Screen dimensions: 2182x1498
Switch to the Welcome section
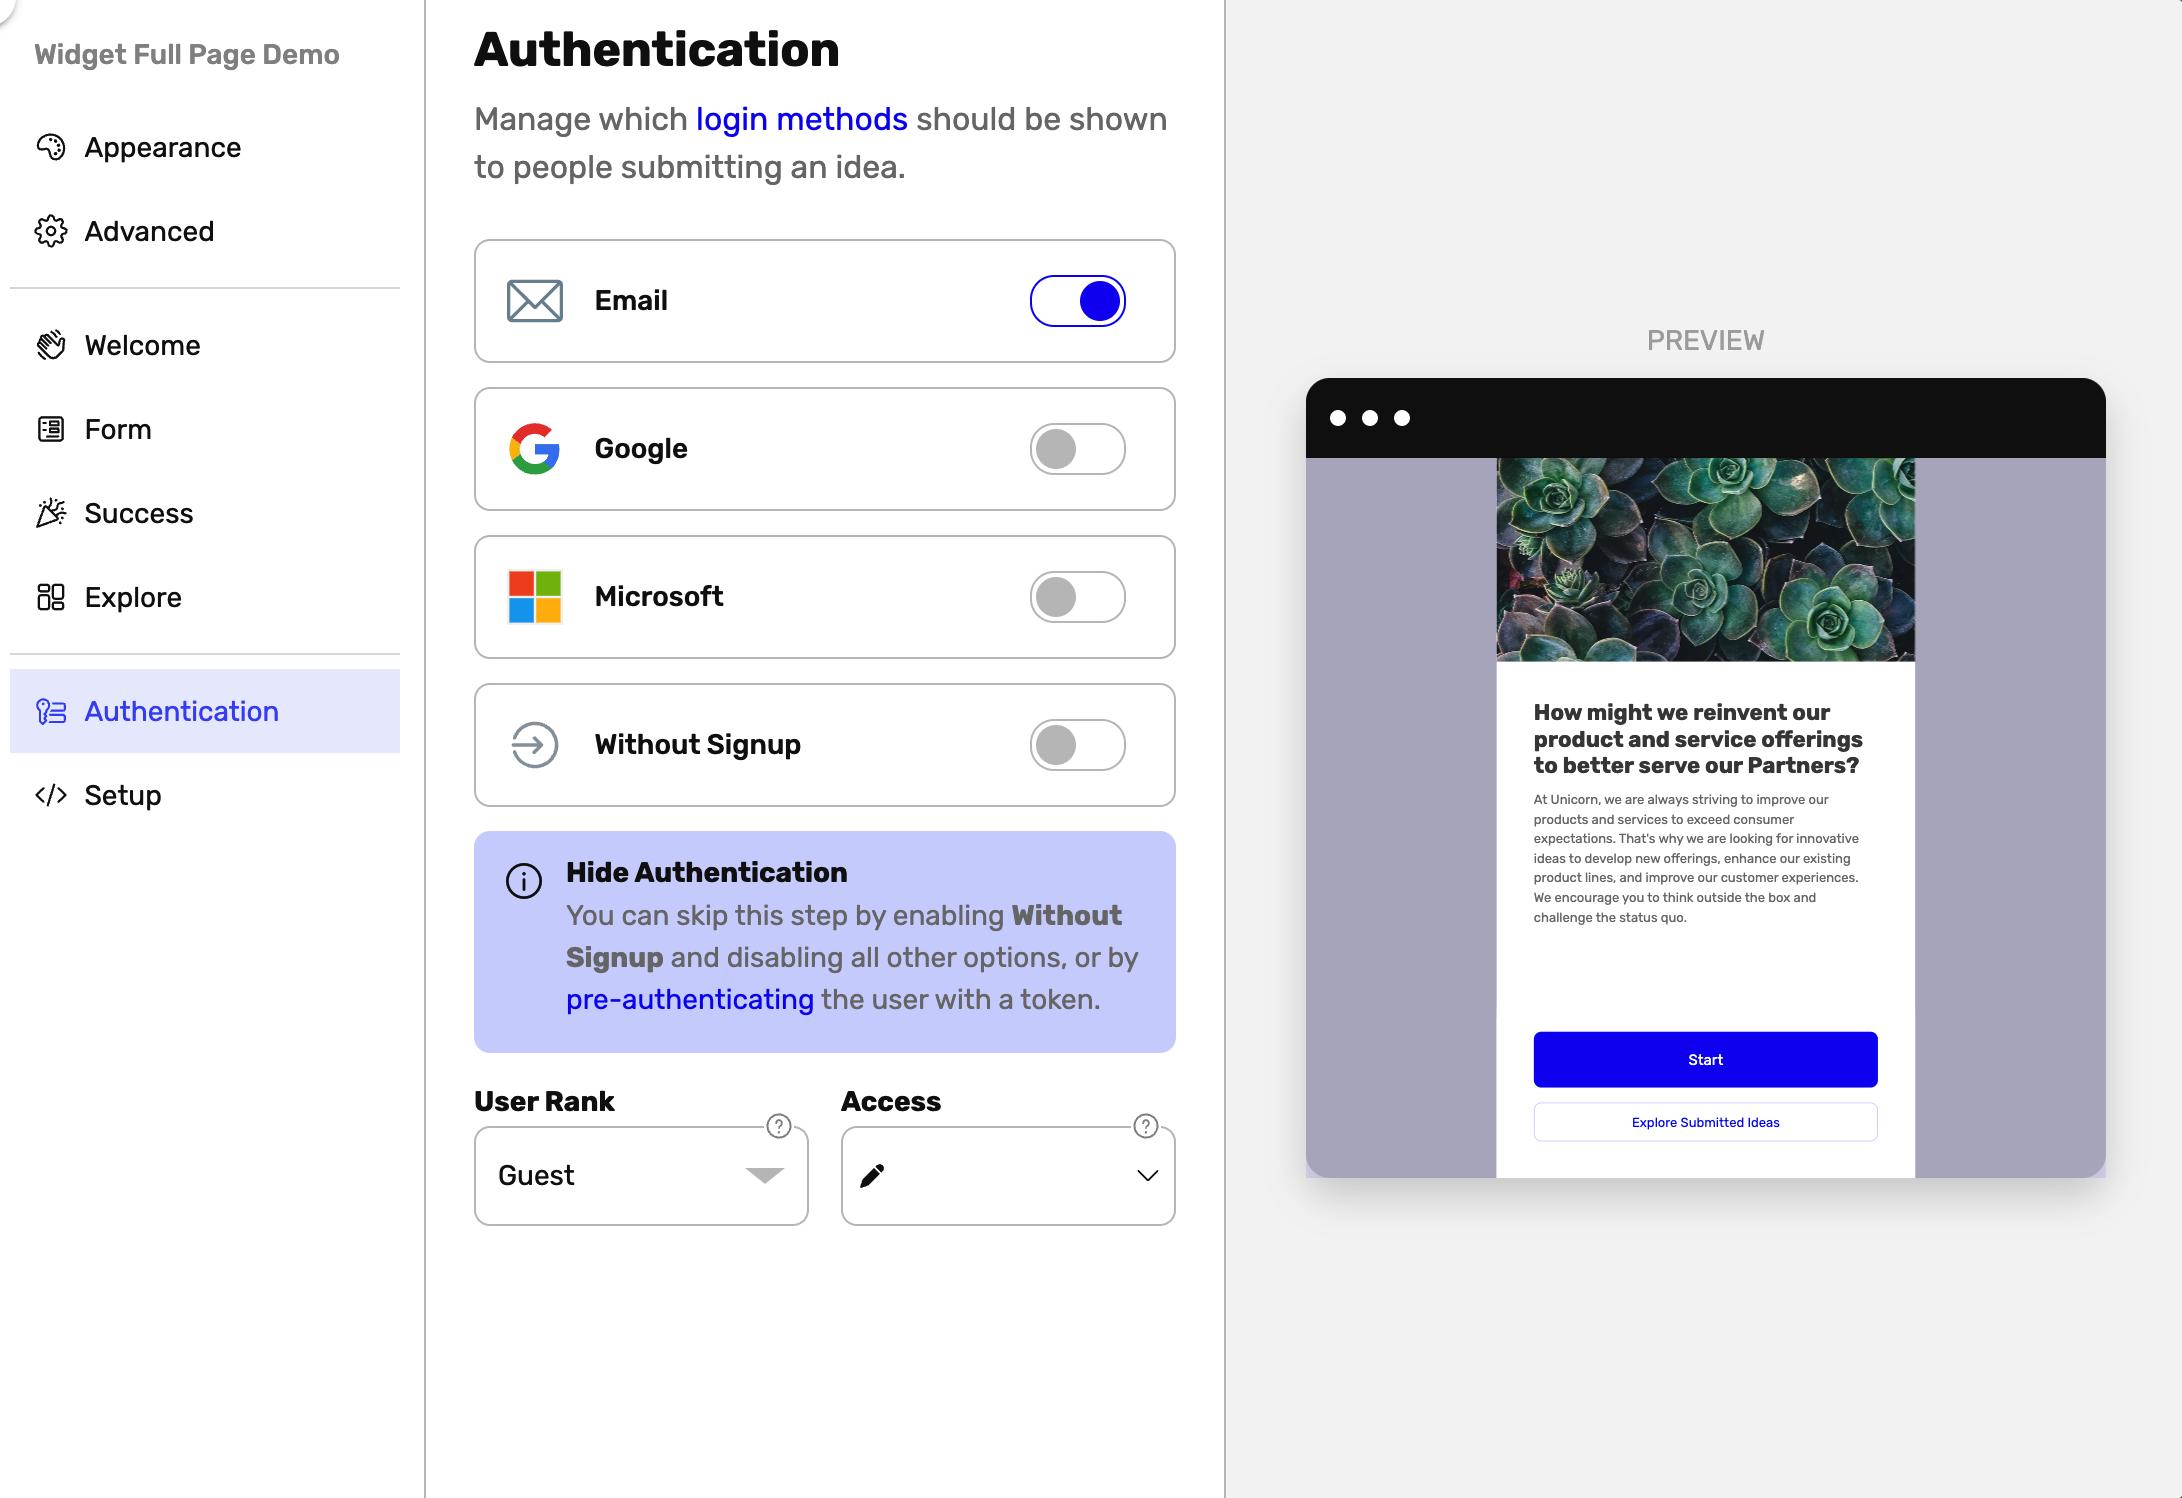pos(142,344)
